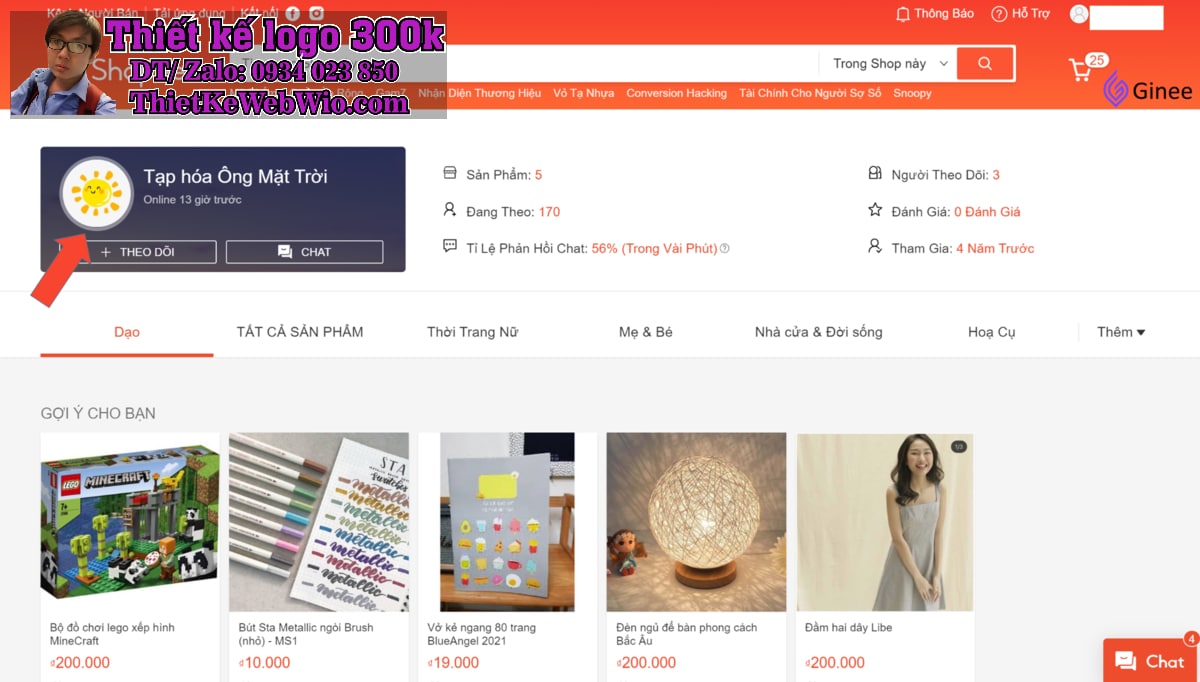Click the Snoopy suggested search link

coord(912,93)
